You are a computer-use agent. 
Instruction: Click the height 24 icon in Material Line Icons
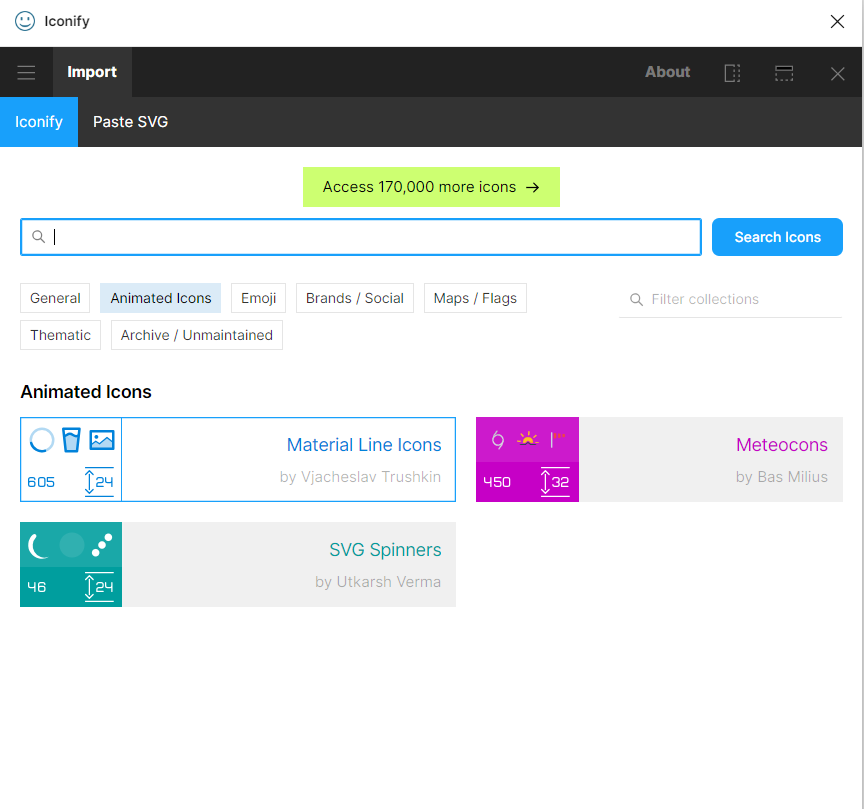pos(99,482)
